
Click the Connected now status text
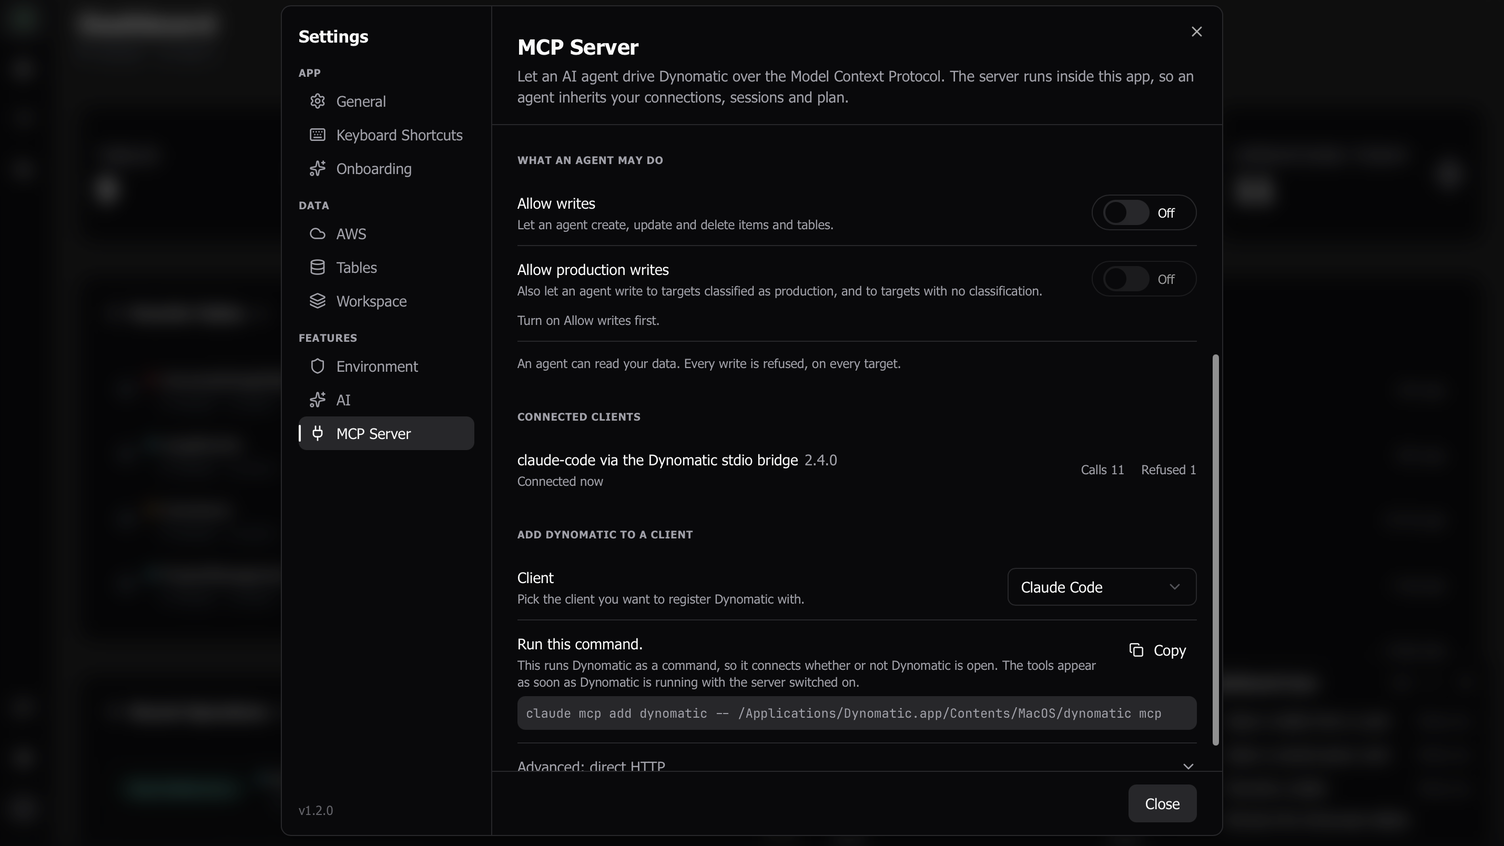[x=560, y=481]
